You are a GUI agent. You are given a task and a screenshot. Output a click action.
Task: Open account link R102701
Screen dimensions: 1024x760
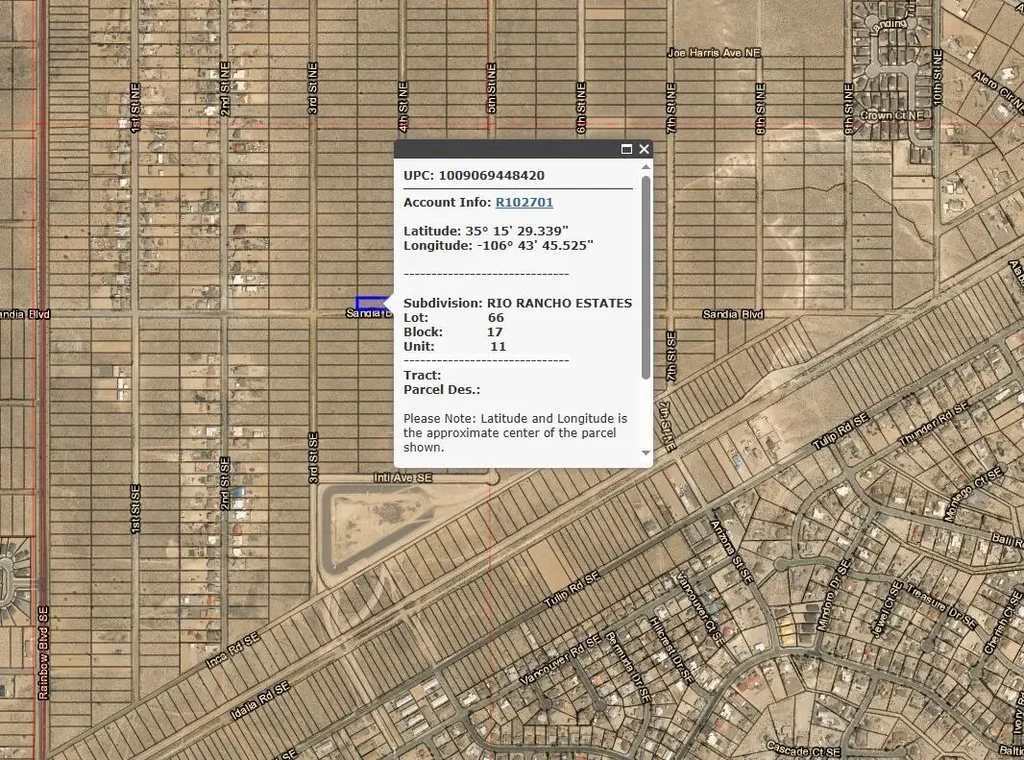click(x=524, y=202)
